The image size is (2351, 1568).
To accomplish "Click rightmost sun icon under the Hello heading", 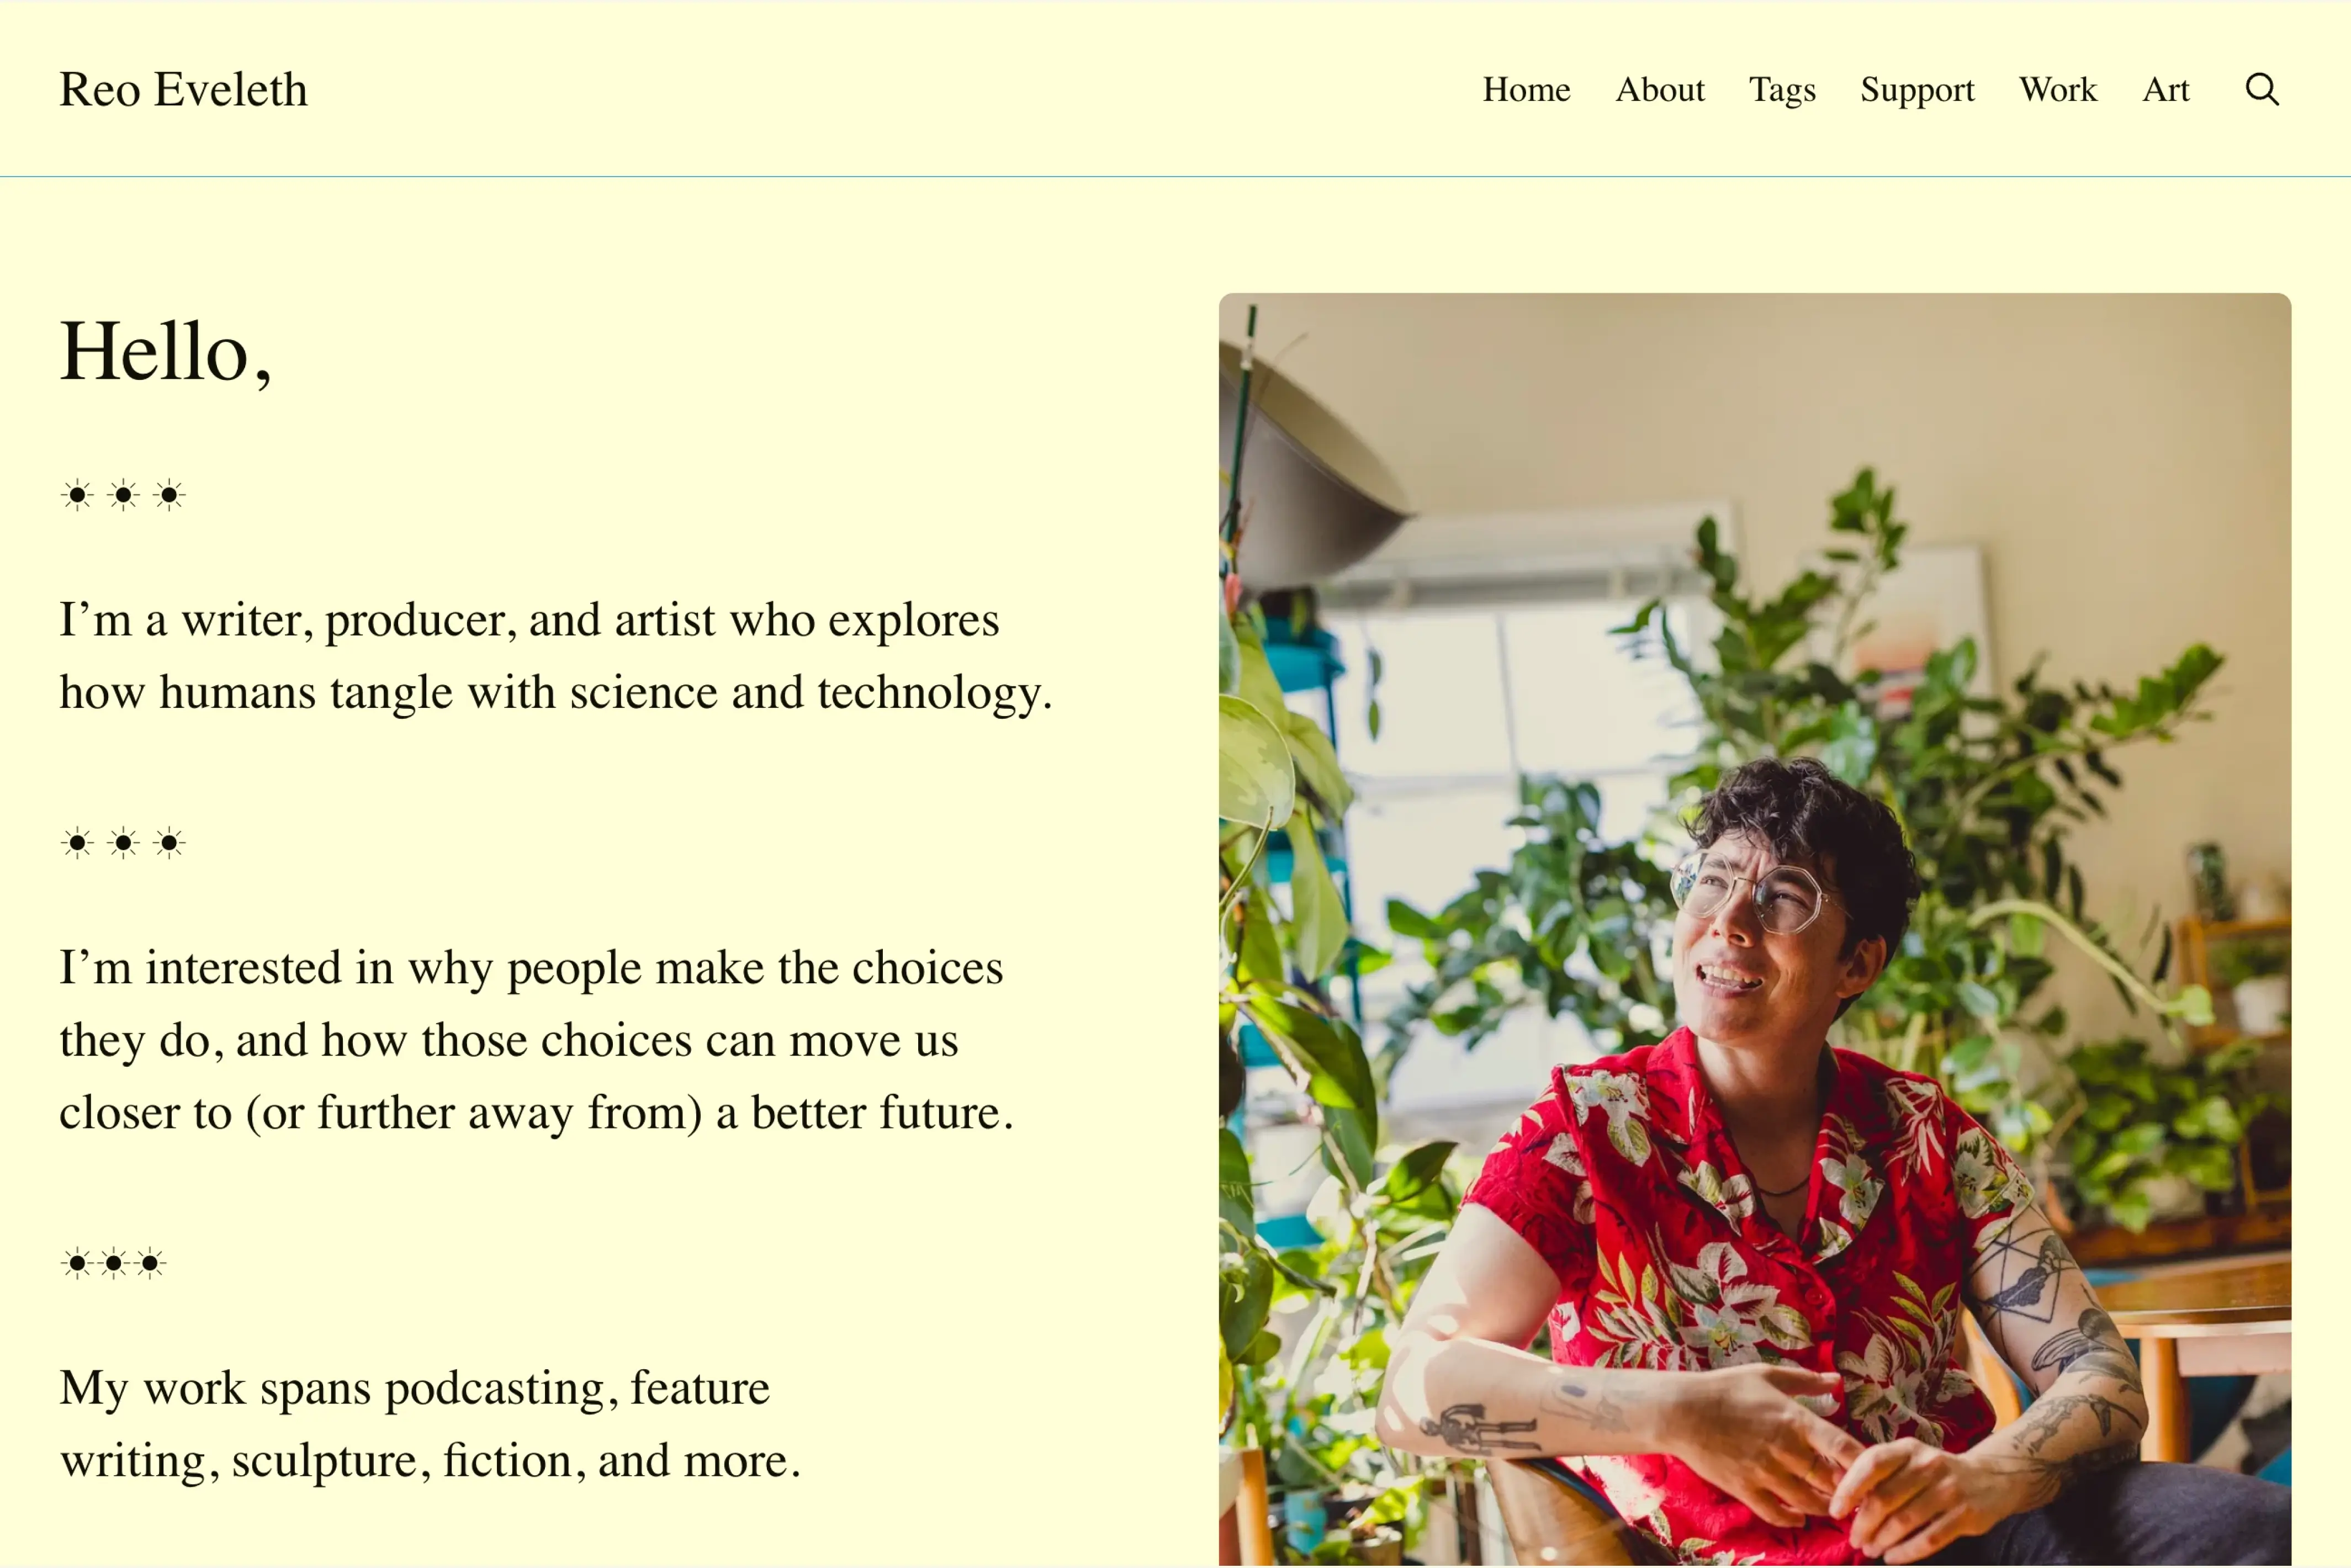I will (x=169, y=494).
